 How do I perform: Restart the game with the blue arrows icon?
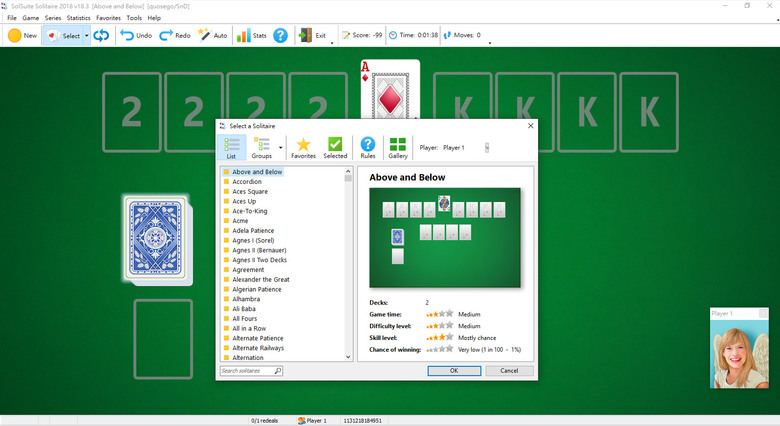point(101,35)
